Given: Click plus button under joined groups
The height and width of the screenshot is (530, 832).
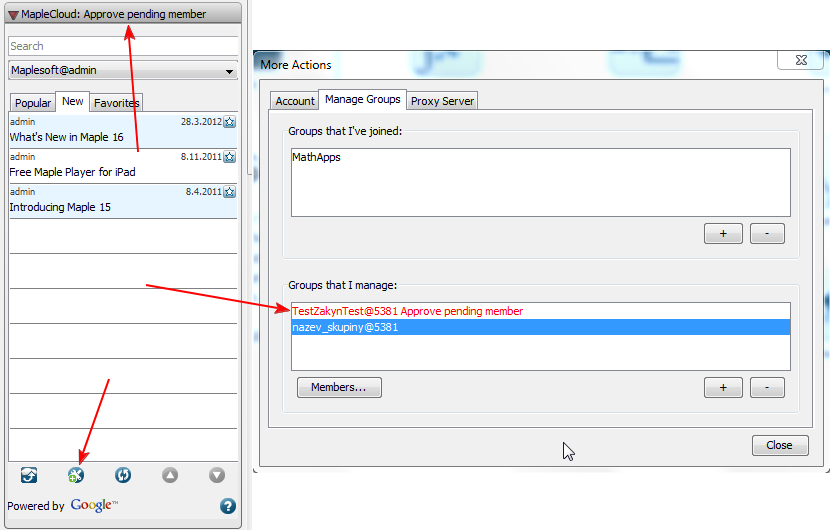Looking at the screenshot, I should pyautogui.click(x=723, y=233).
